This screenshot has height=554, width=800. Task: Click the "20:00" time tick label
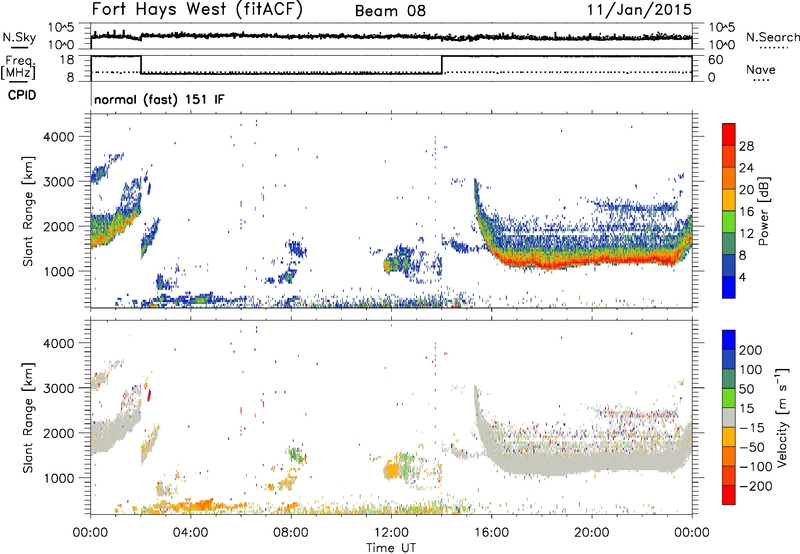tap(591, 533)
